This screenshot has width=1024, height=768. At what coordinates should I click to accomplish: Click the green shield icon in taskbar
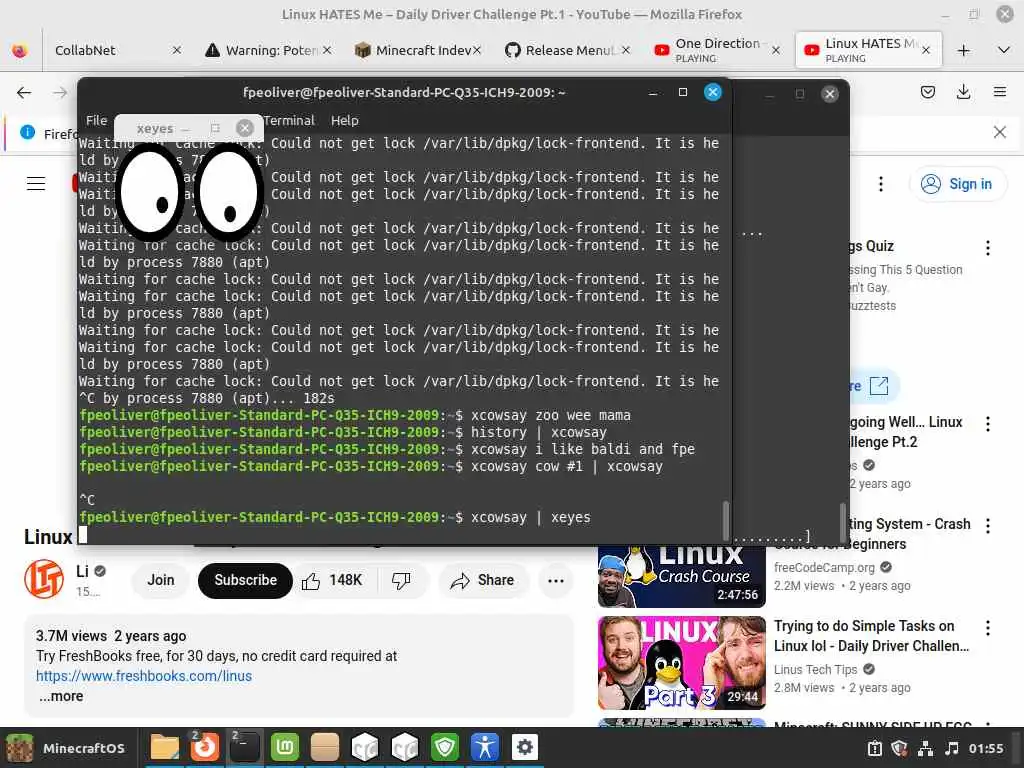click(445, 747)
